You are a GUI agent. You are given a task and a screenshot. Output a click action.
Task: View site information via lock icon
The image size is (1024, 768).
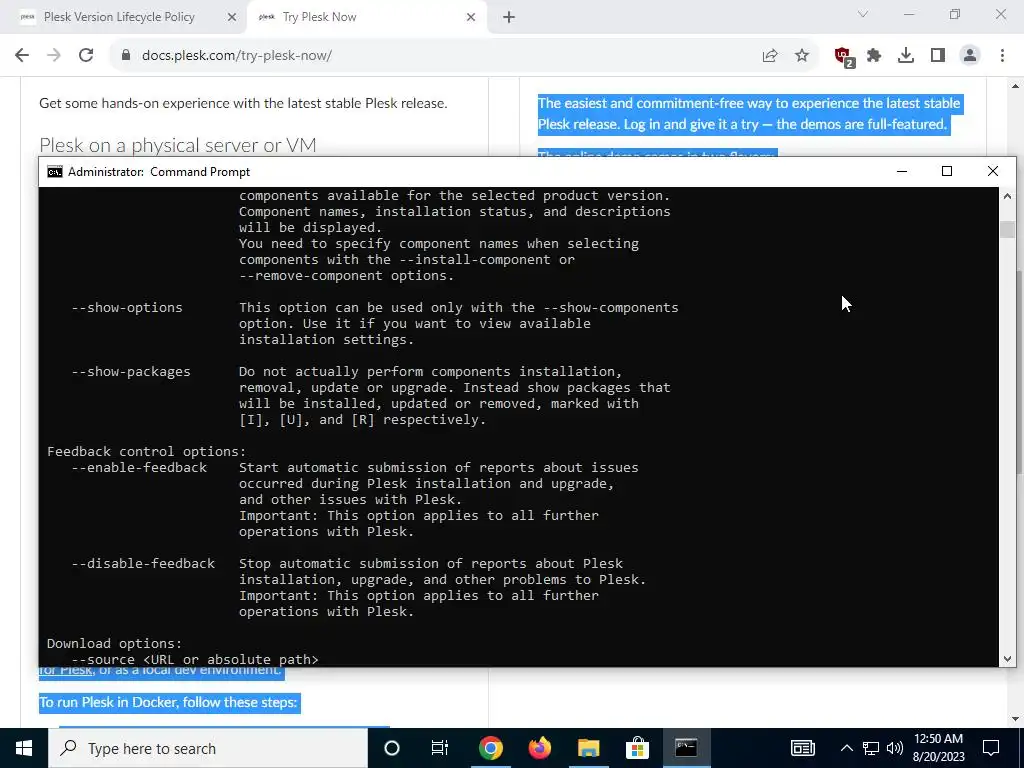[126, 56]
